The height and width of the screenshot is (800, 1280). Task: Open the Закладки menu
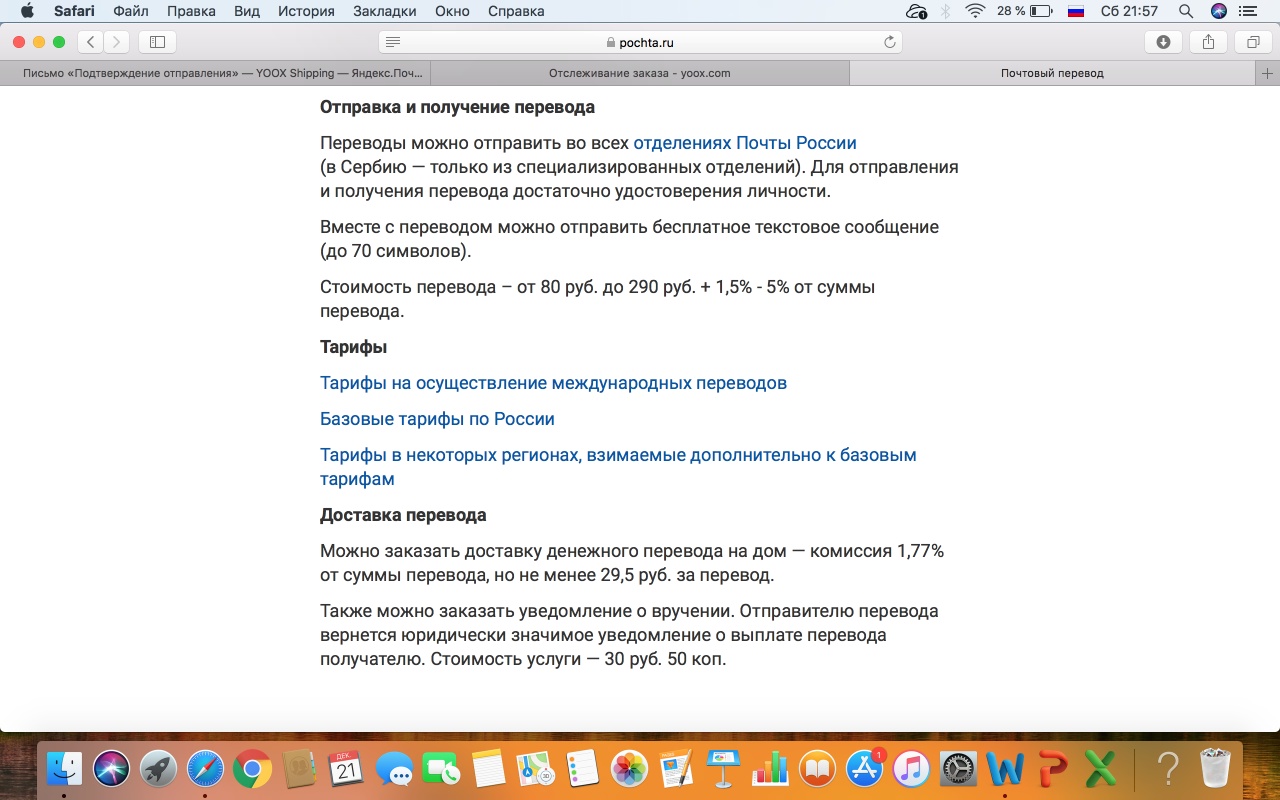point(385,11)
